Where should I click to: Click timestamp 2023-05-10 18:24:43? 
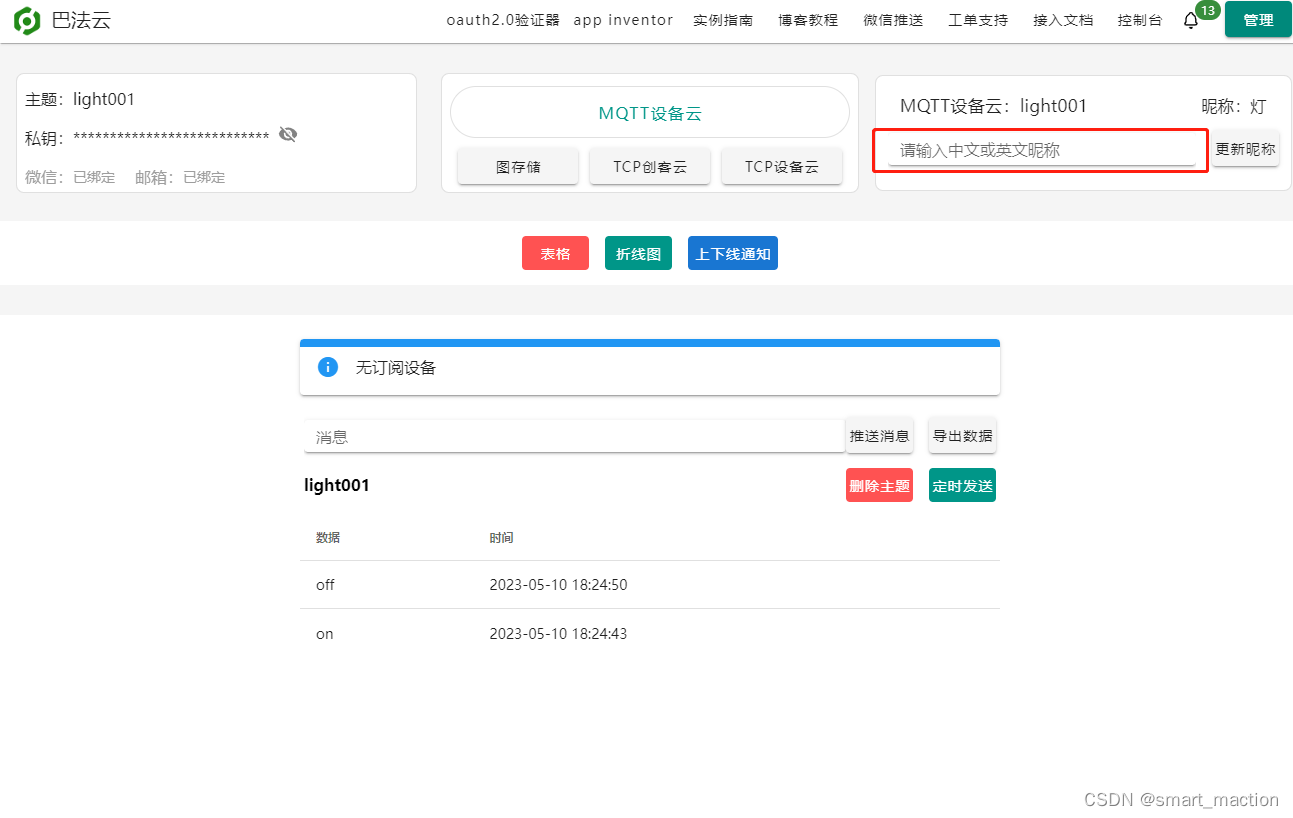coord(558,634)
